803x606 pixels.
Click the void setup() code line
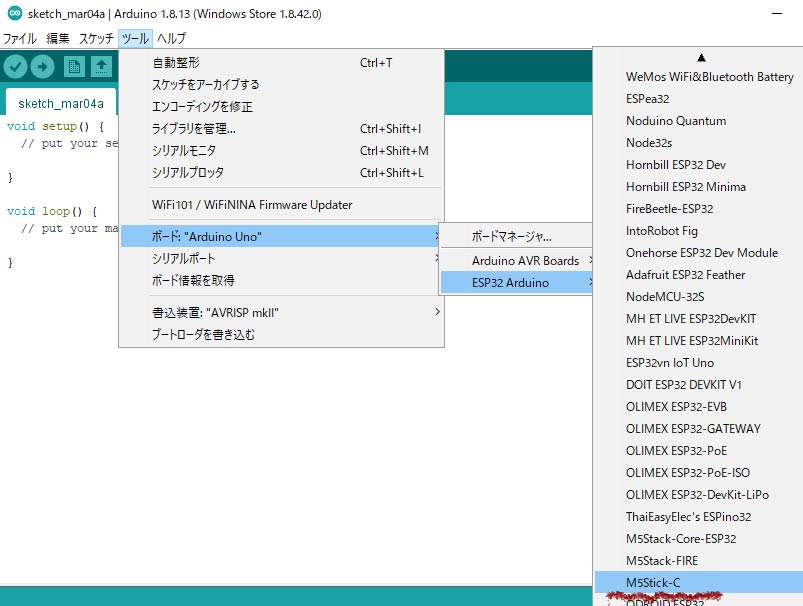click(55, 126)
